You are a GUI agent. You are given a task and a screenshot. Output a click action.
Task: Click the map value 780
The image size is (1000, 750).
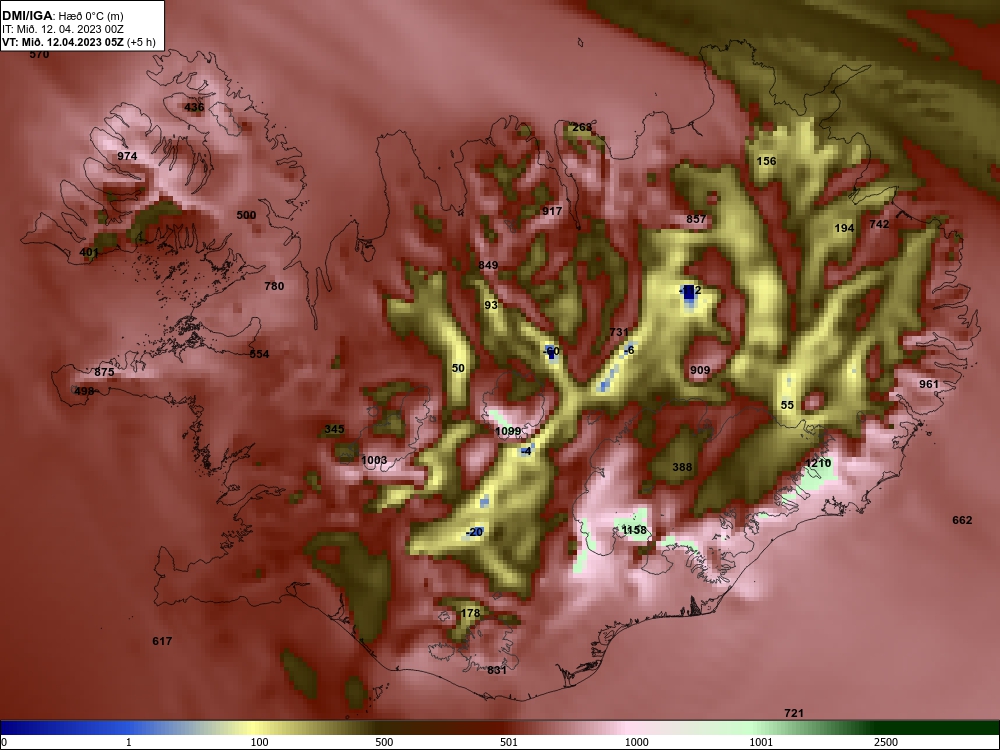tap(274, 286)
